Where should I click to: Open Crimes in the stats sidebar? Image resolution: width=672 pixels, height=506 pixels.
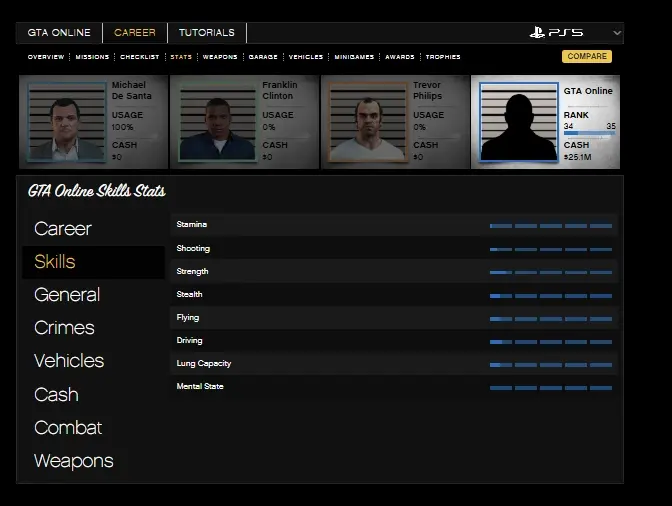(x=64, y=328)
